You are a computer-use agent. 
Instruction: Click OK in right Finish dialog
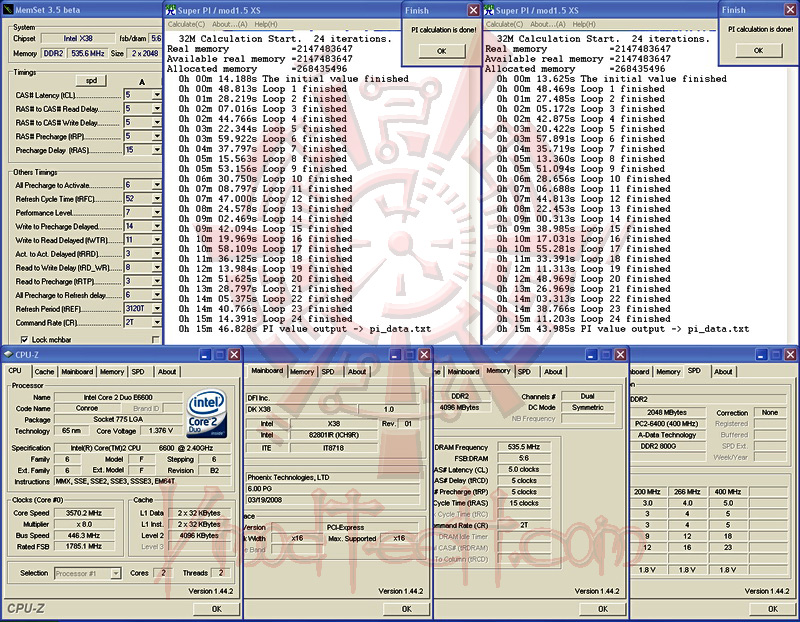(759, 51)
